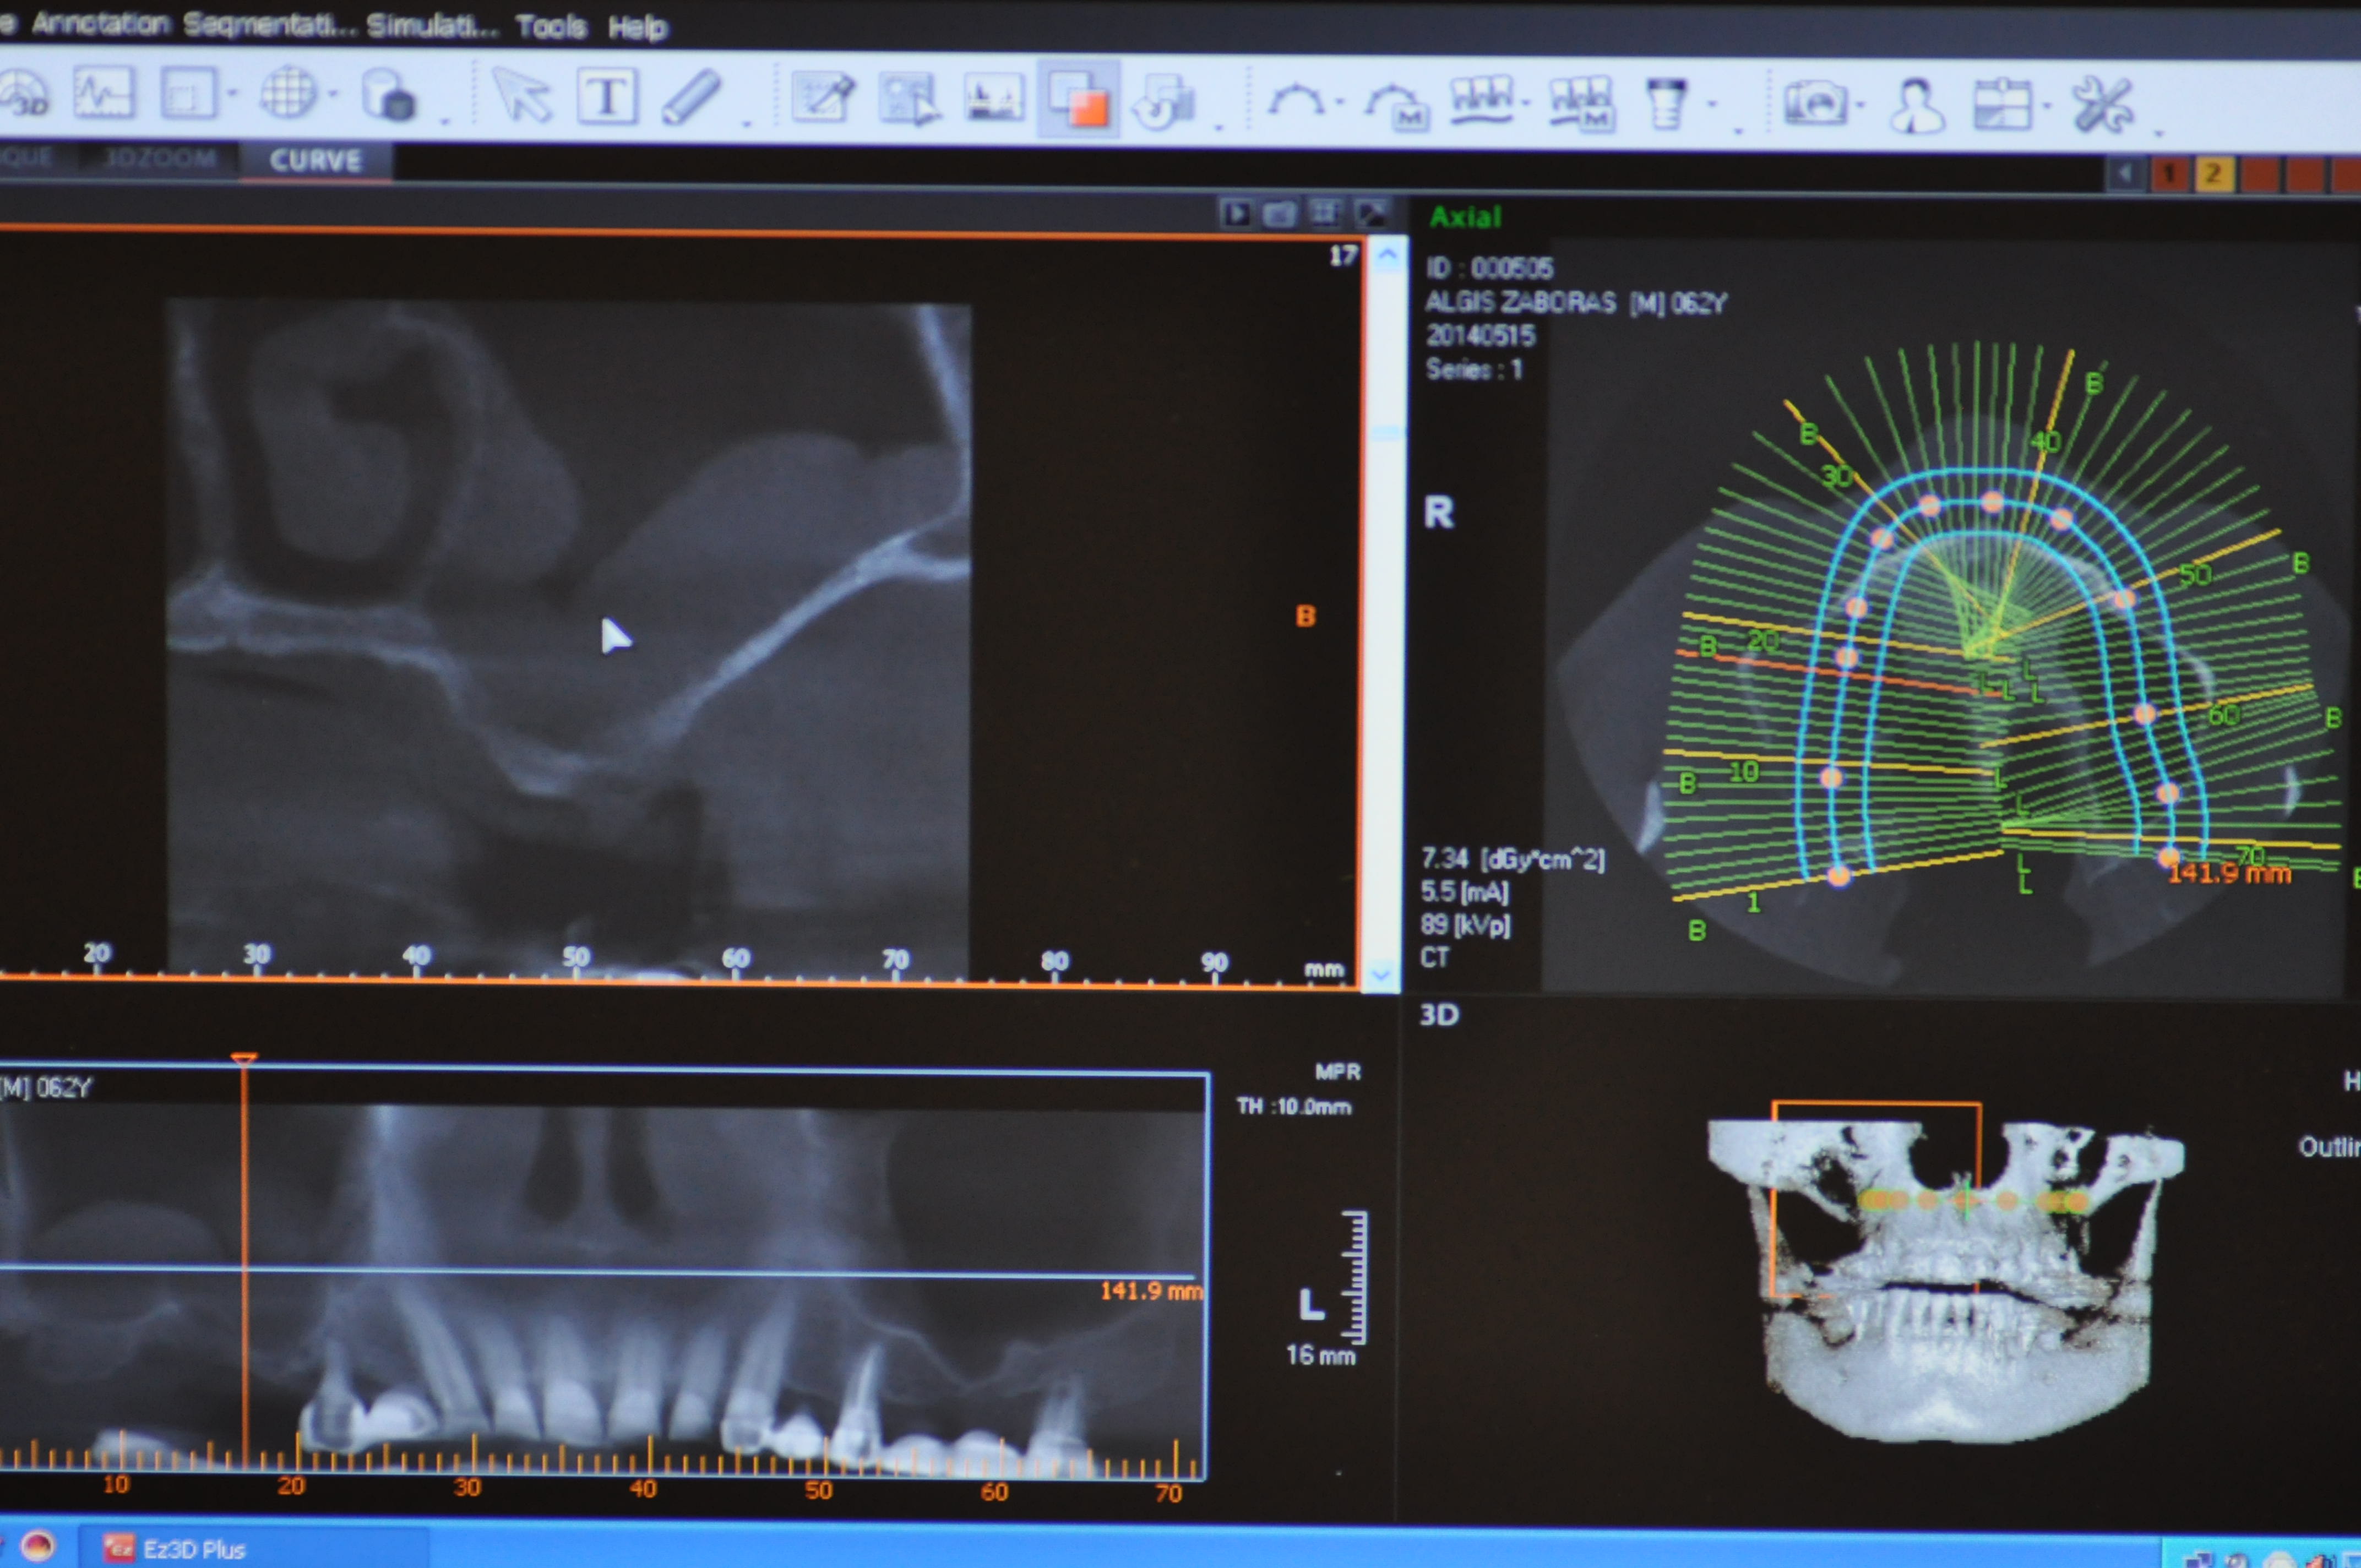Click cross-section scrollbar down arrow

pyautogui.click(x=1382, y=974)
